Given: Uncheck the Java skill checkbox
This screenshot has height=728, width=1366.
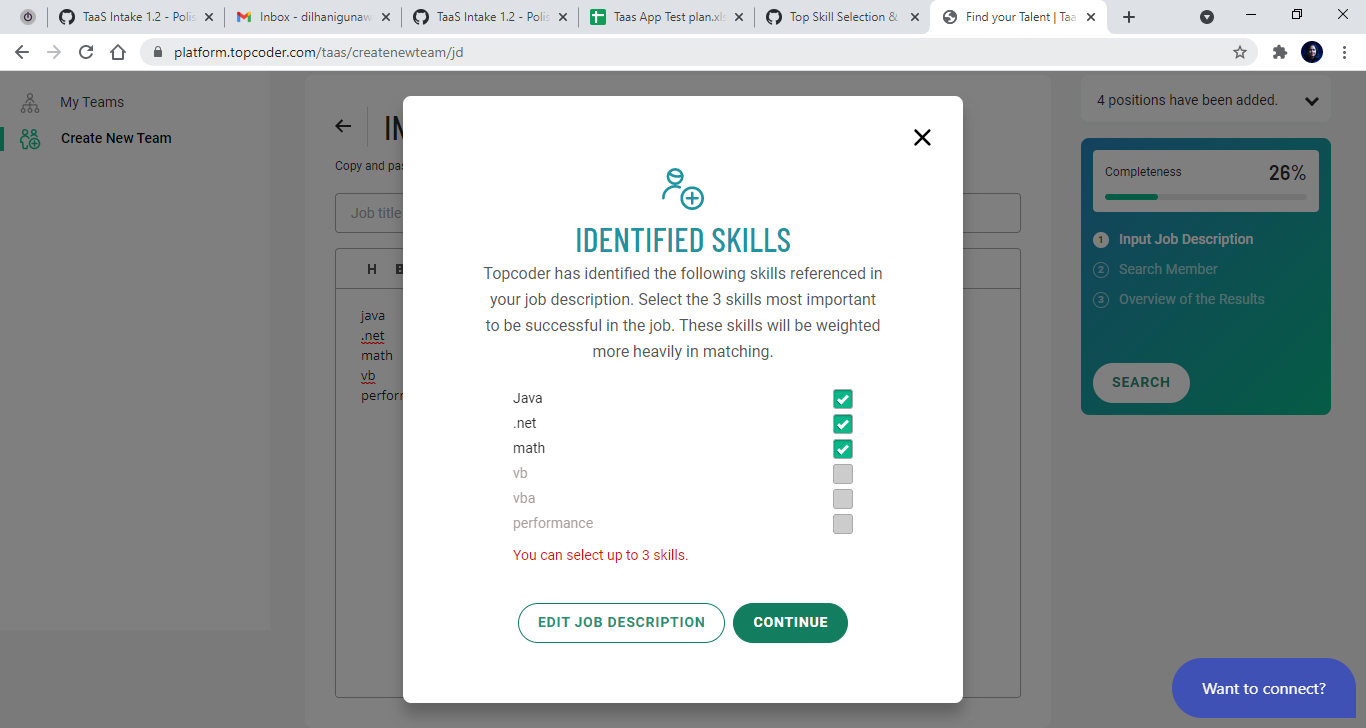Looking at the screenshot, I should click(x=843, y=399).
